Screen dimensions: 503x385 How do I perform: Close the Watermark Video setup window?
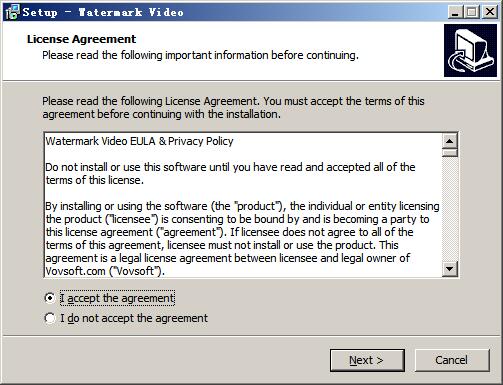click(490, 12)
